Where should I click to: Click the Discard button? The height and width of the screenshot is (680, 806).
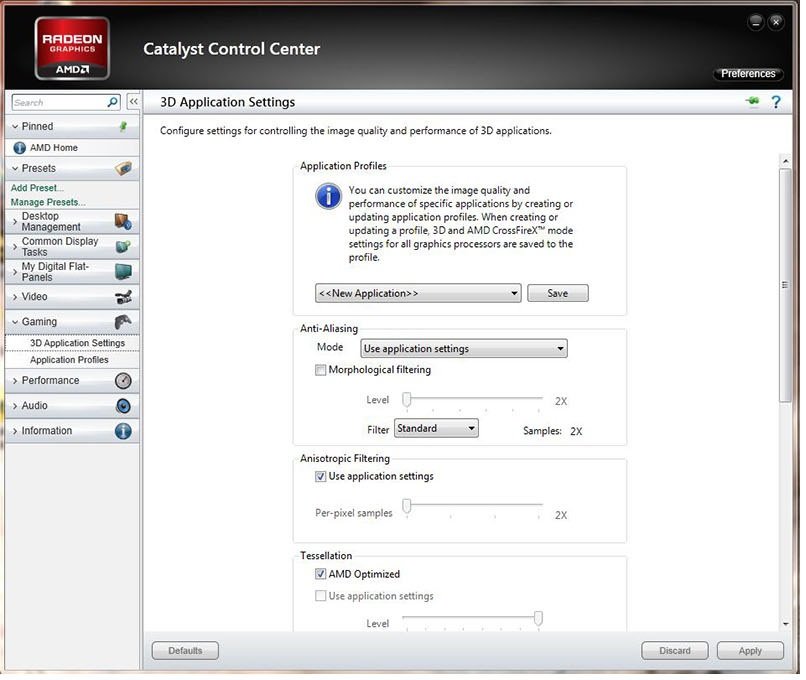(x=675, y=651)
